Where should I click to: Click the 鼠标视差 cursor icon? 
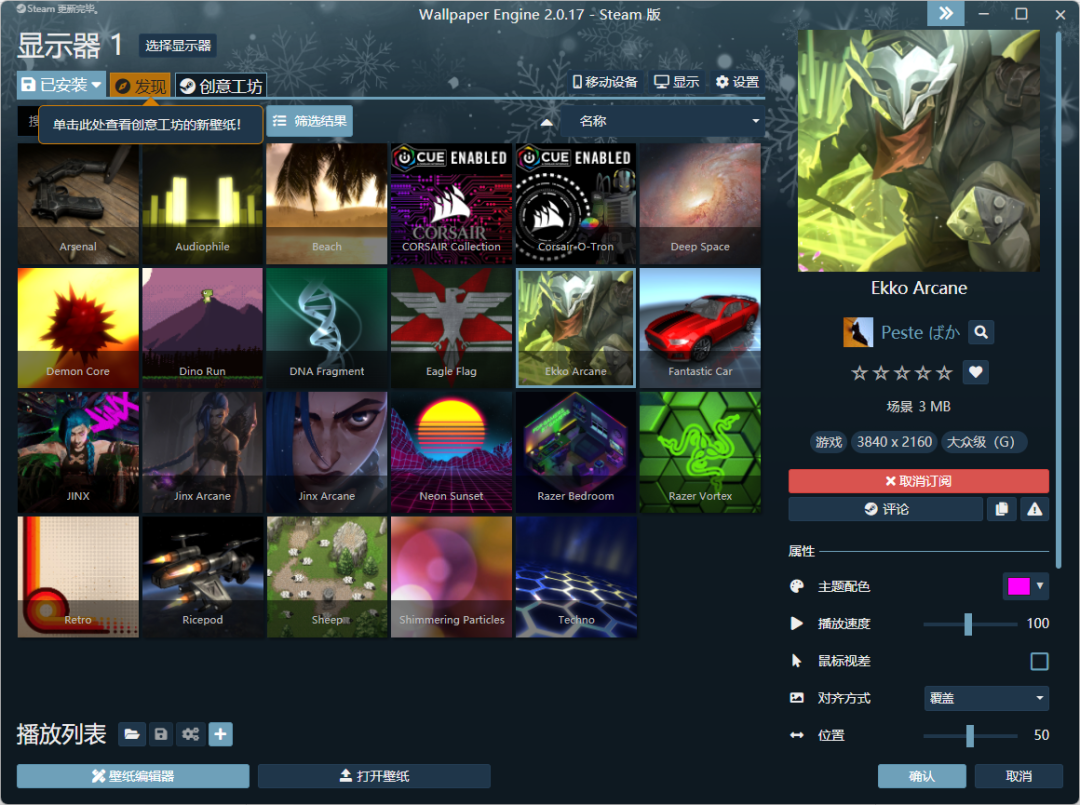[x=797, y=660]
